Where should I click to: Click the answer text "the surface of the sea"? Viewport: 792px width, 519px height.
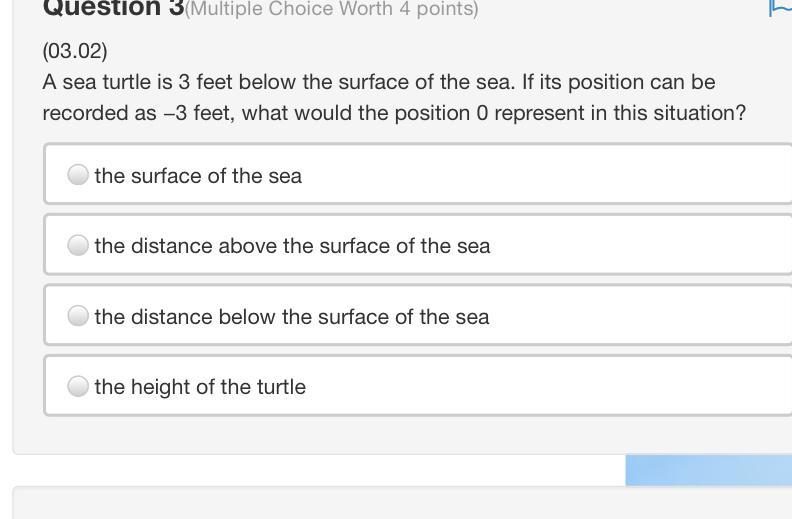[x=198, y=176]
